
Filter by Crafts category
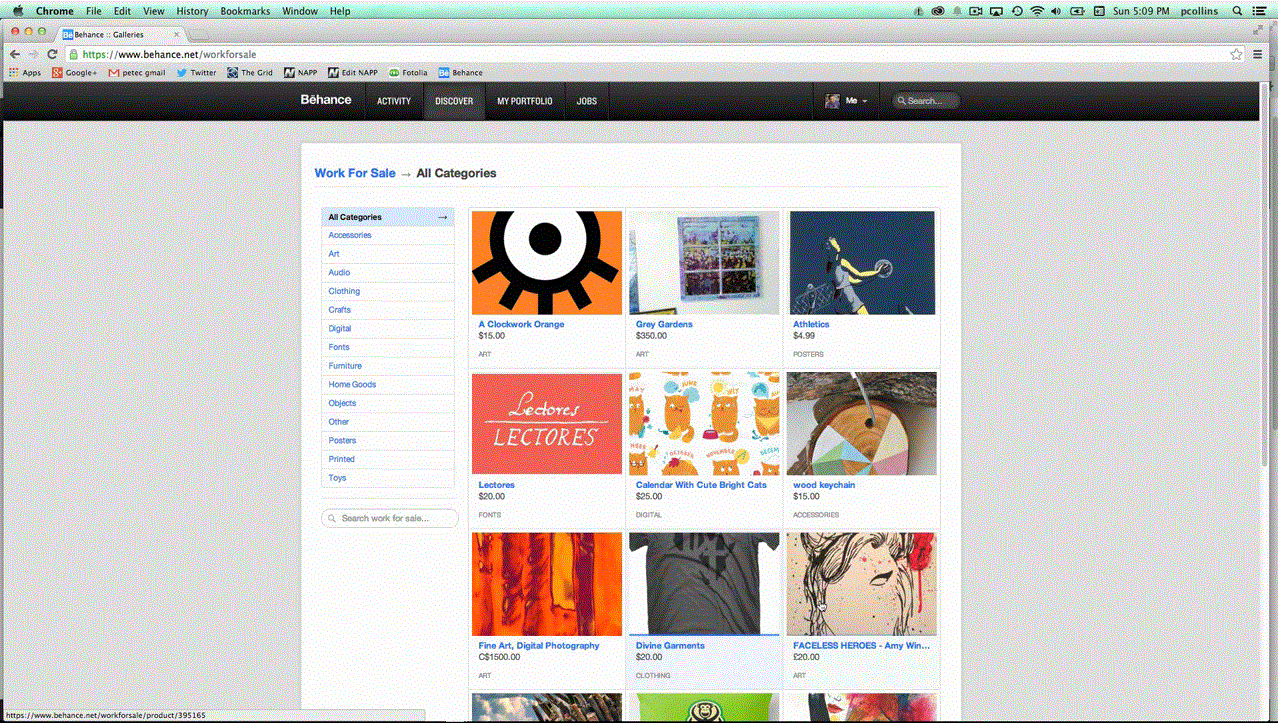340,310
